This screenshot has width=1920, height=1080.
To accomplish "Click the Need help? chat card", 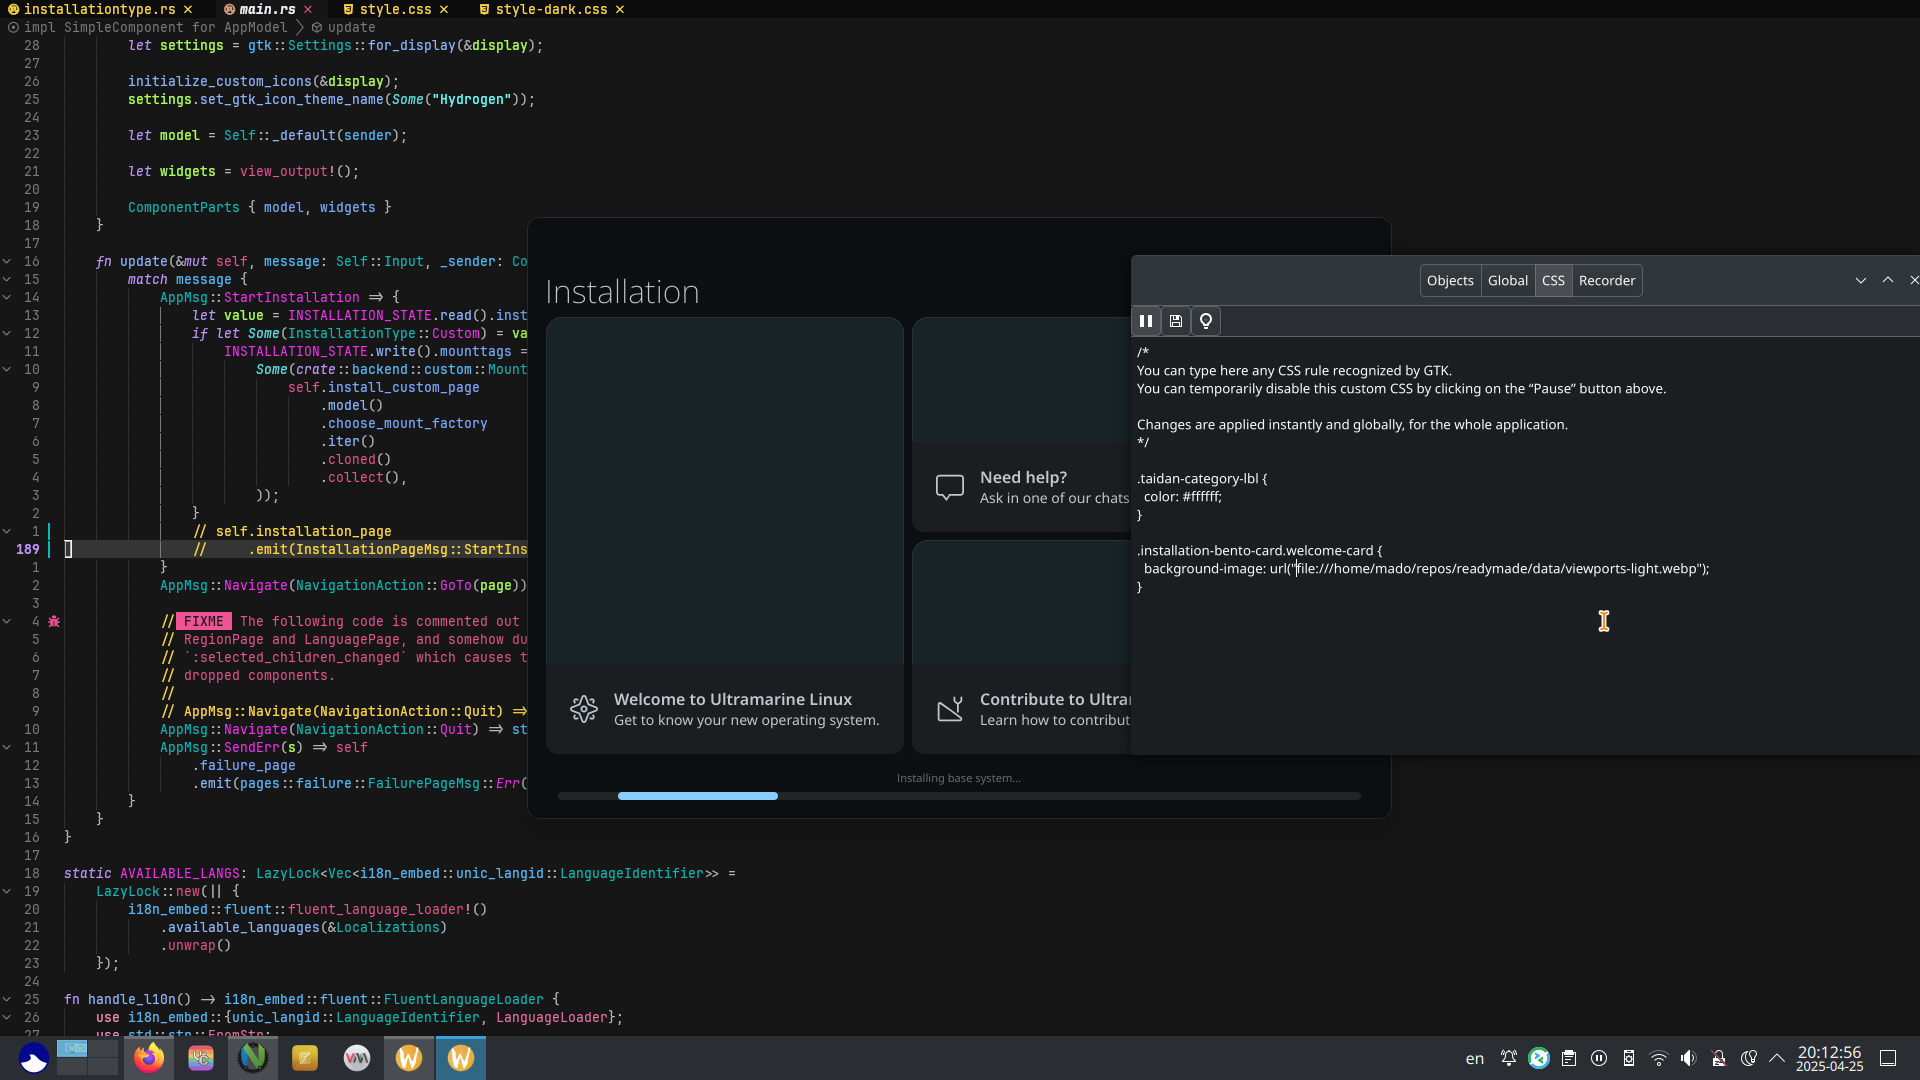I will tap(1022, 487).
